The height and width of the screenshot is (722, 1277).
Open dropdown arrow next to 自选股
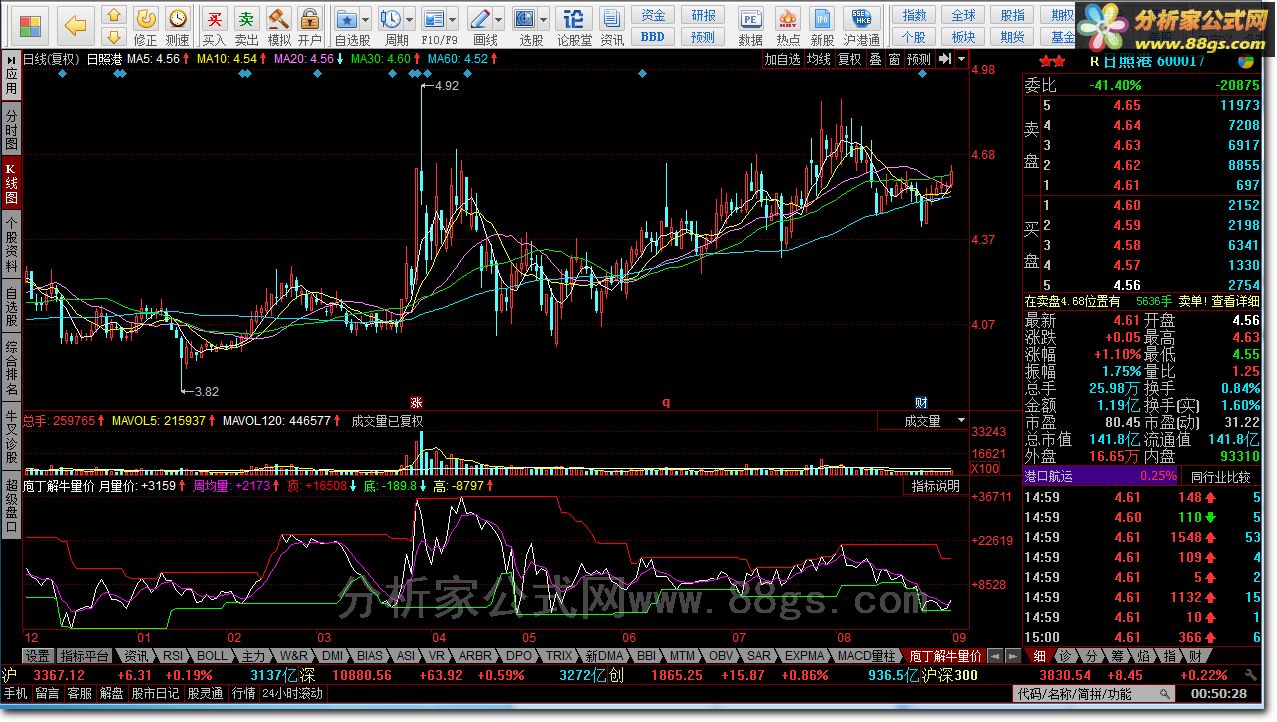(366, 19)
